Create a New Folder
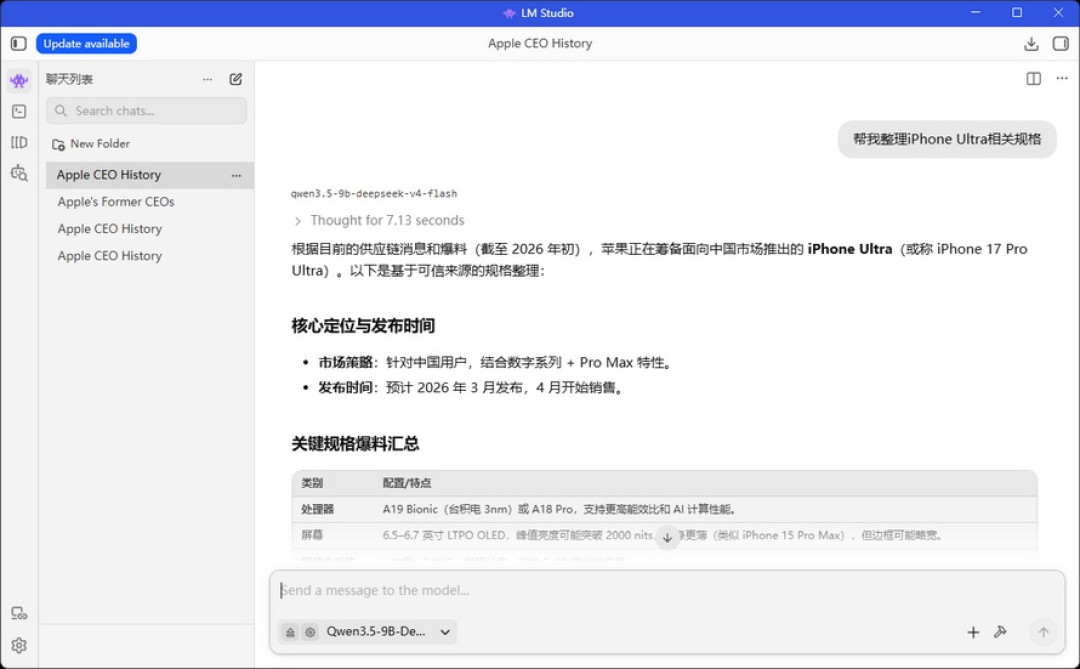This screenshot has height=669, width=1080. coord(91,144)
